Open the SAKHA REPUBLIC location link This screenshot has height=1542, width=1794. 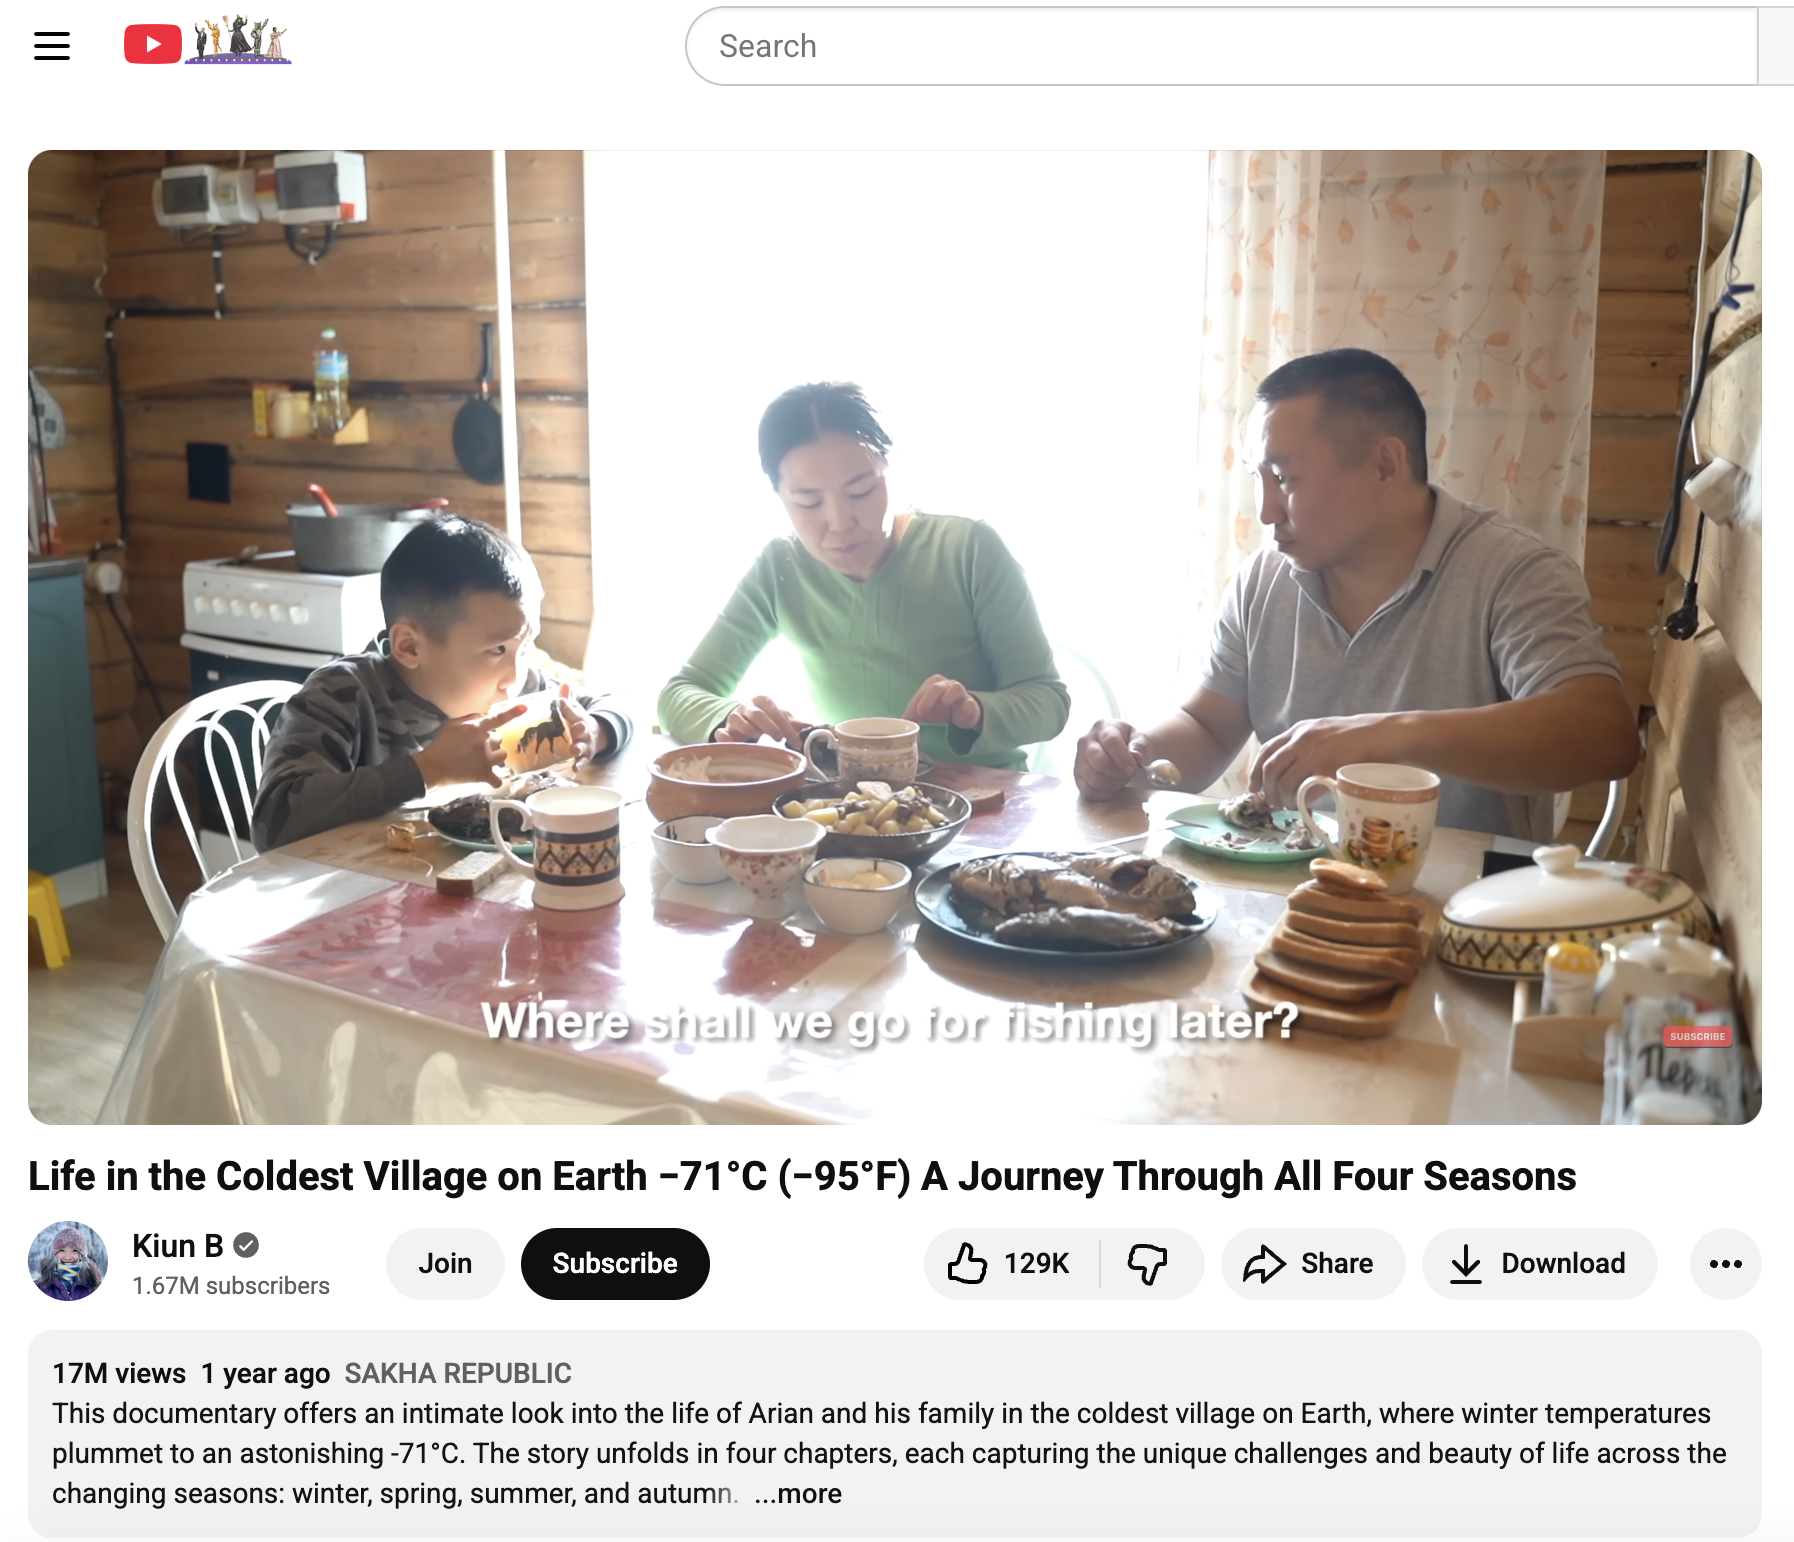click(x=458, y=1373)
